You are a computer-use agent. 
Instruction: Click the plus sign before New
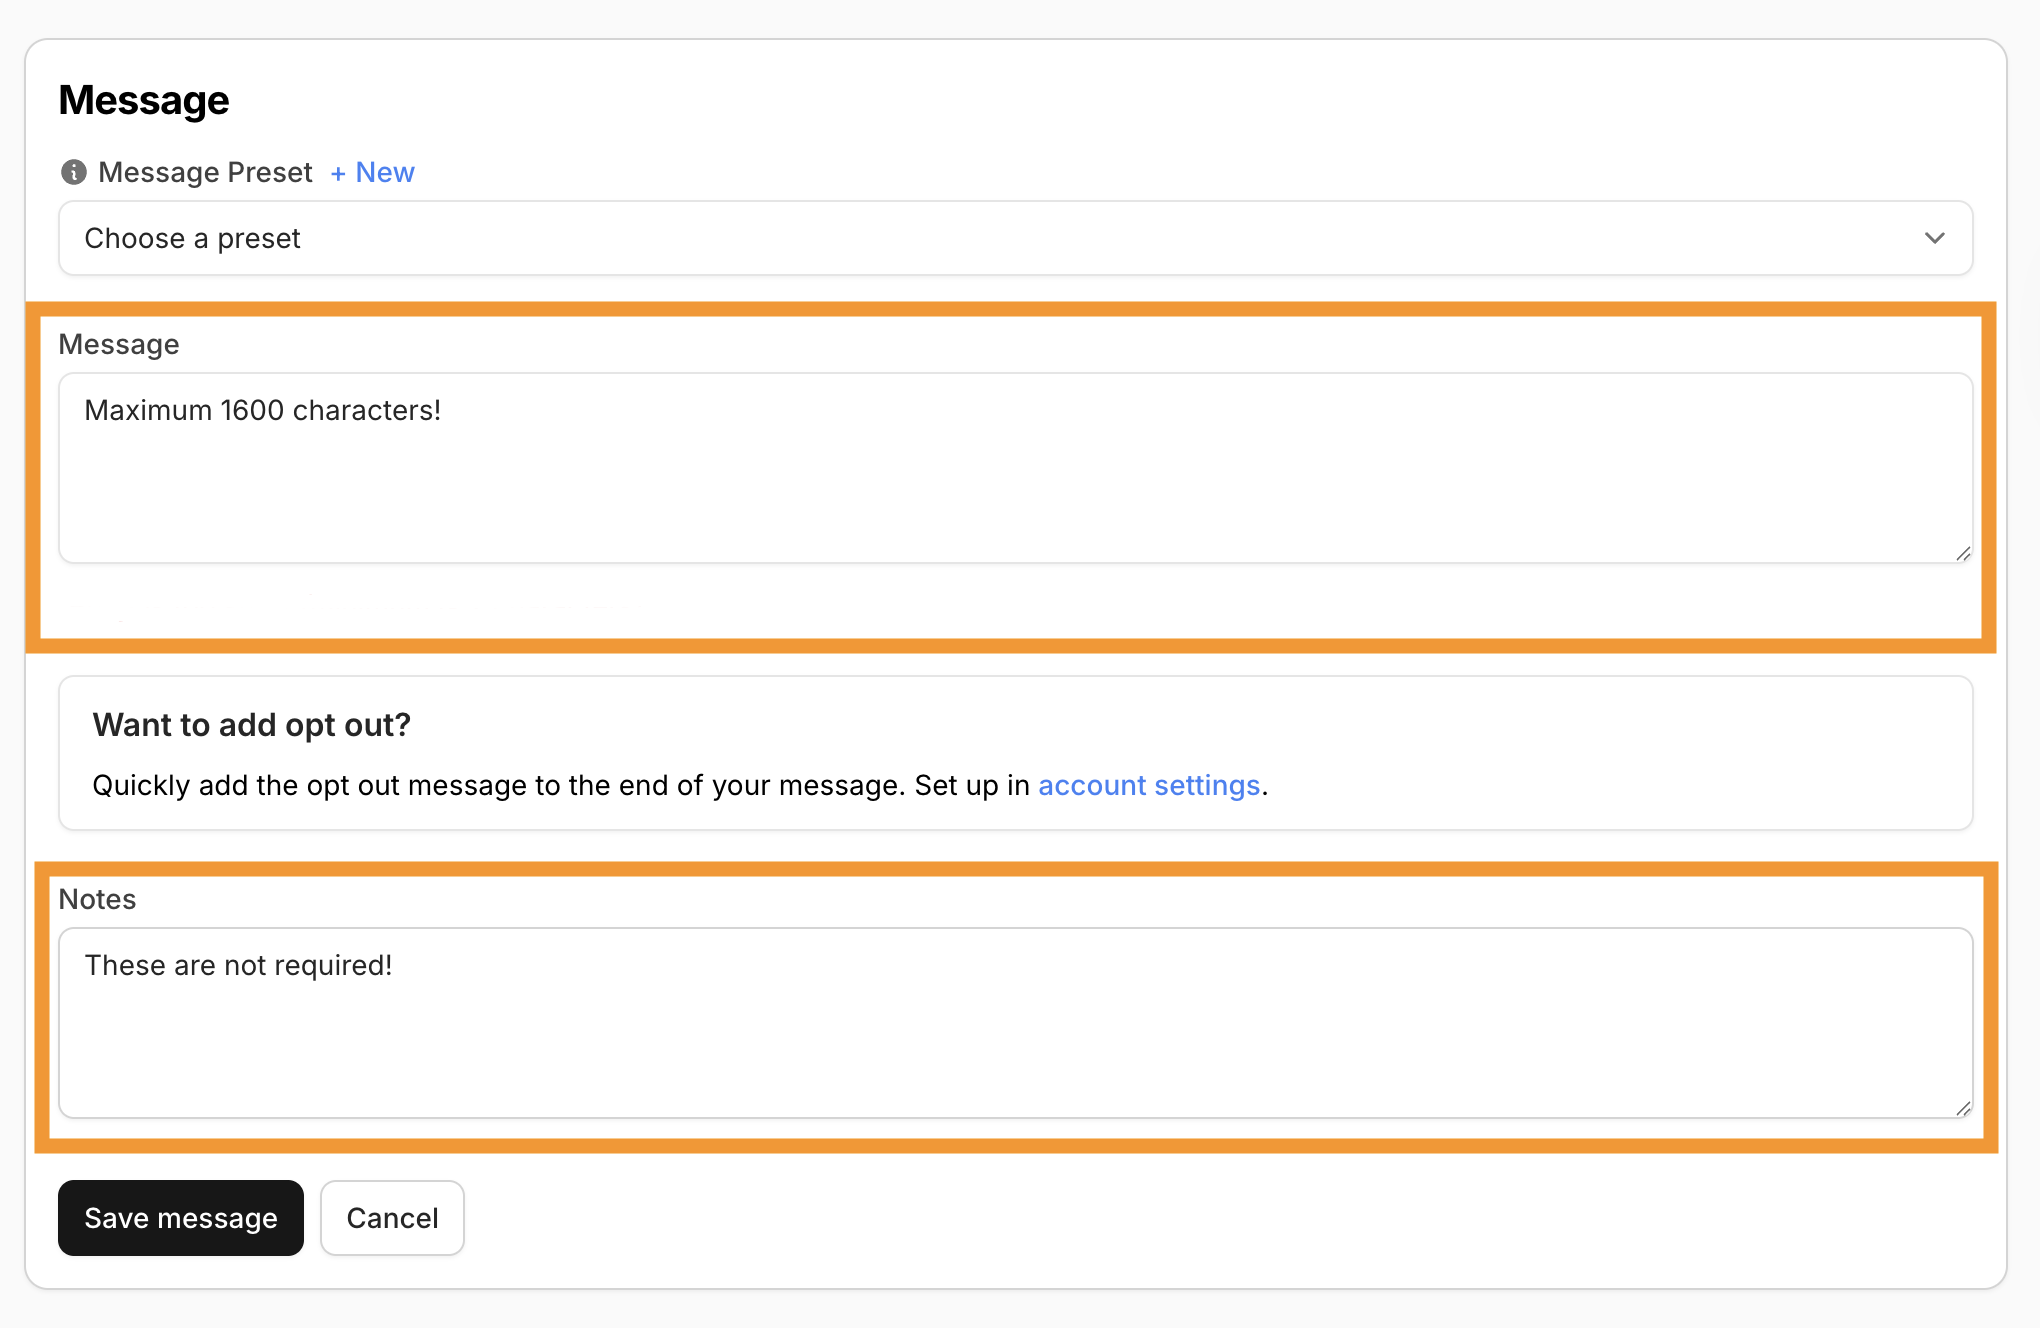pos(338,173)
